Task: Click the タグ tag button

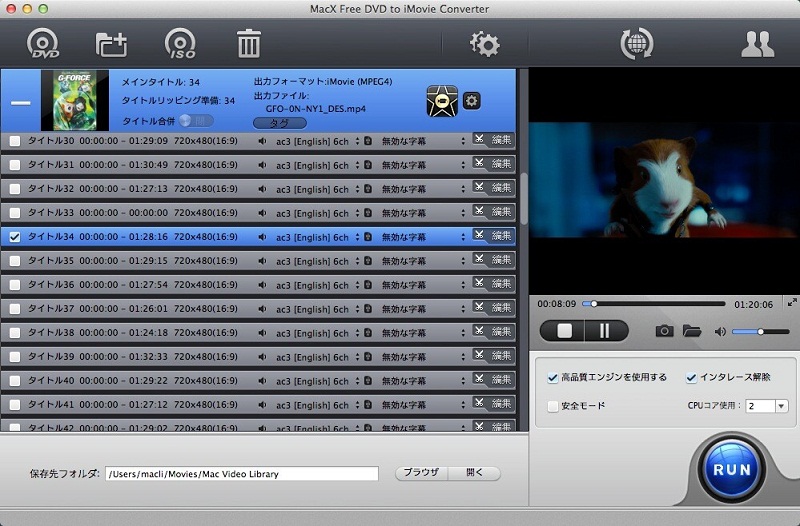Action: pos(280,123)
